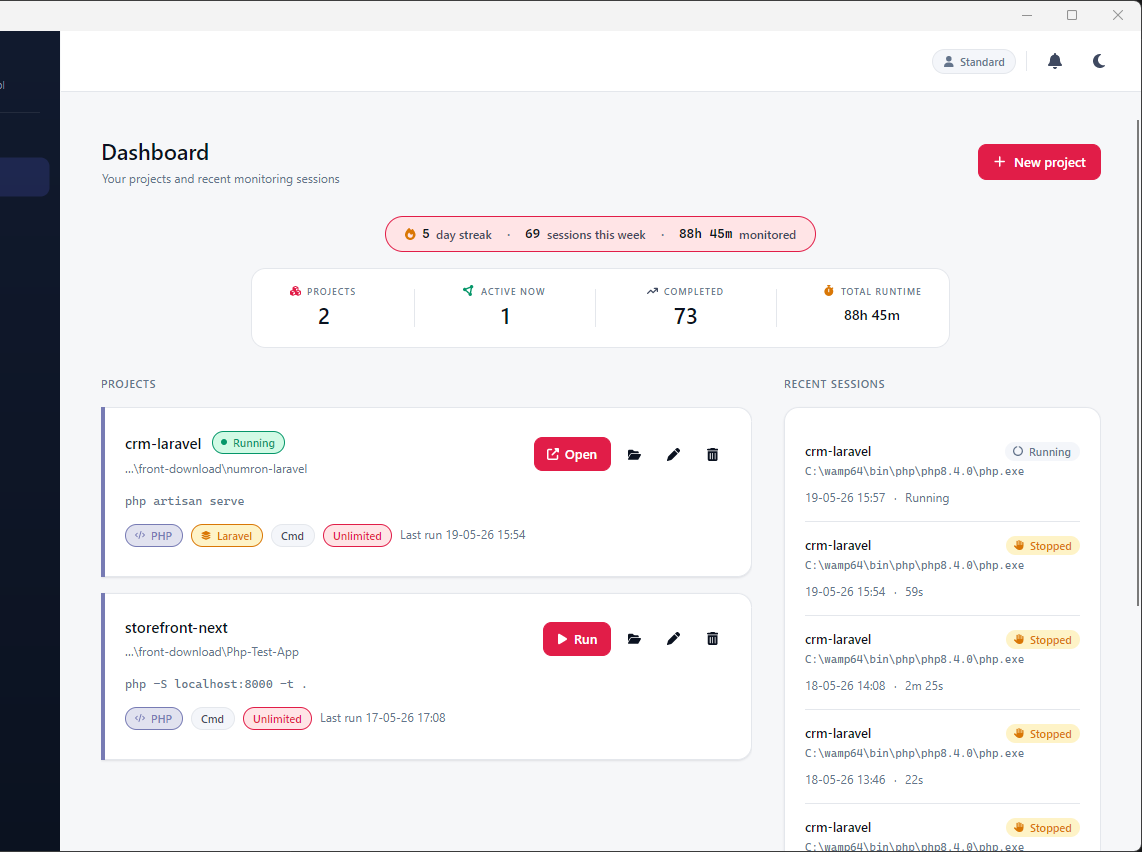The image size is (1142, 852).
Task: Delete storefront-next with the trash icon
Action: (712, 639)
